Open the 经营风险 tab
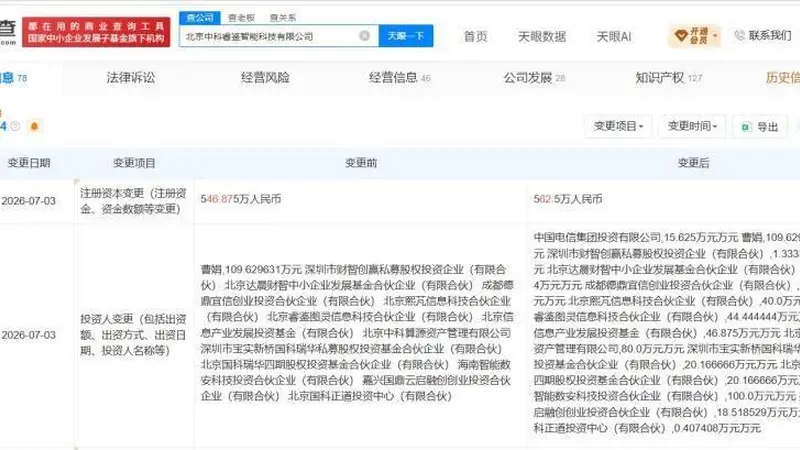 (x=265, y=78)
